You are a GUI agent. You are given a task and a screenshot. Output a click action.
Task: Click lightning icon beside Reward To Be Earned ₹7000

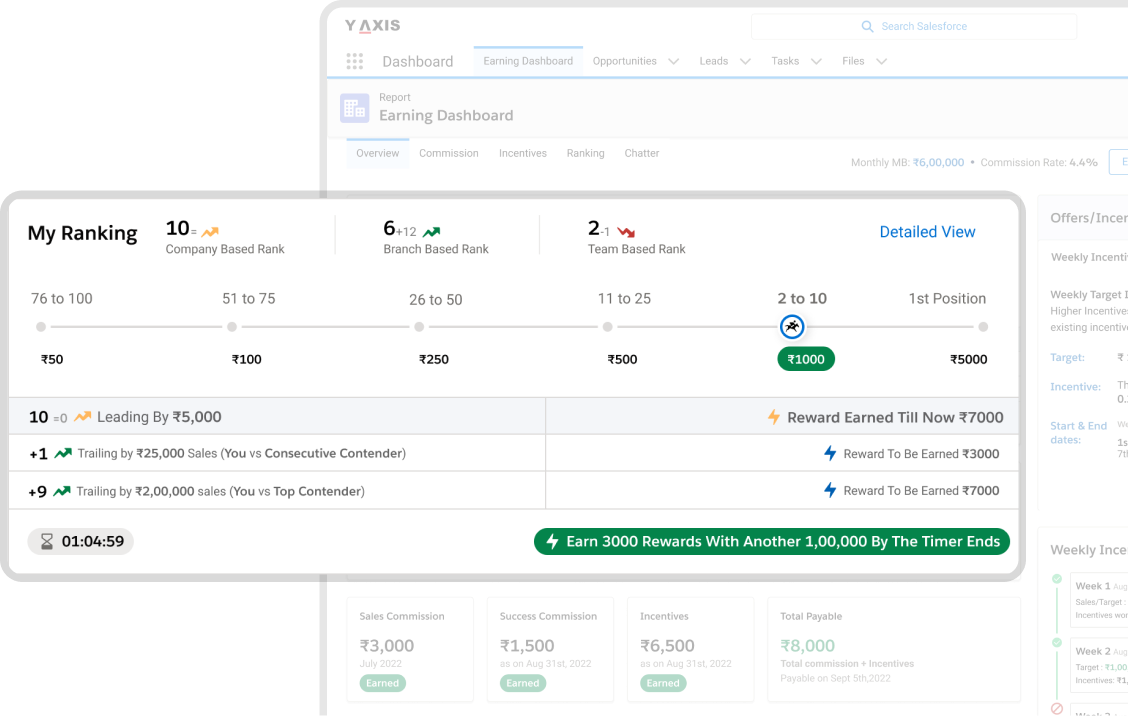[x=830, y=491]
